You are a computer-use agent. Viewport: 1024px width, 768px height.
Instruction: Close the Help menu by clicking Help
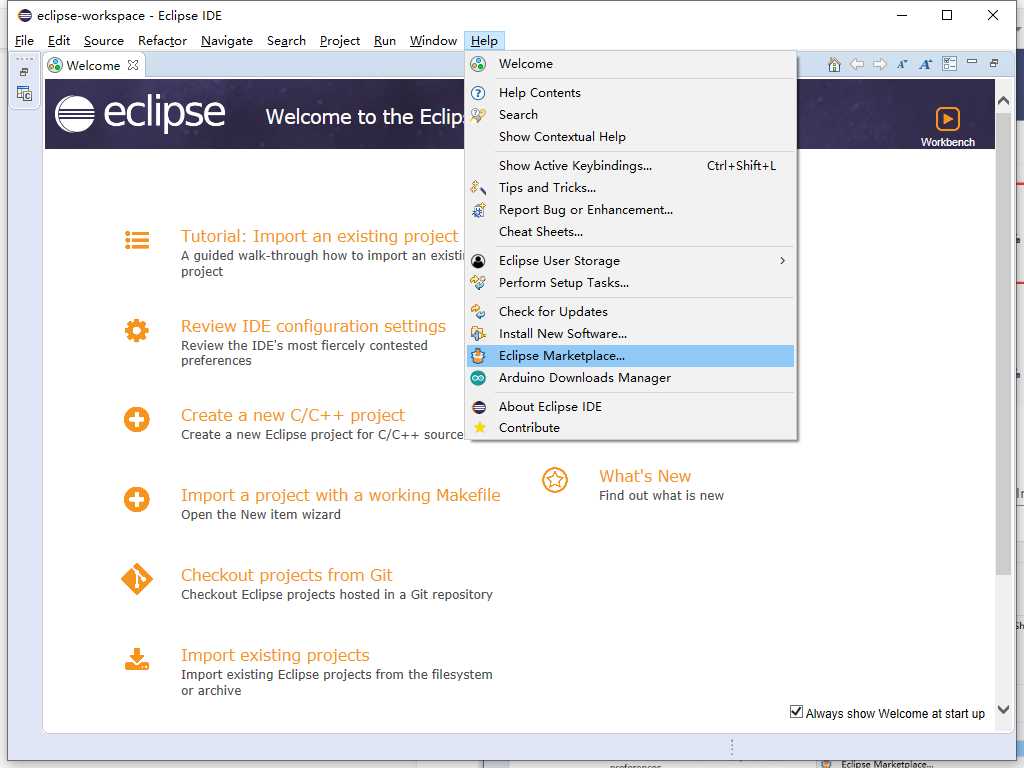pos(484,40)
